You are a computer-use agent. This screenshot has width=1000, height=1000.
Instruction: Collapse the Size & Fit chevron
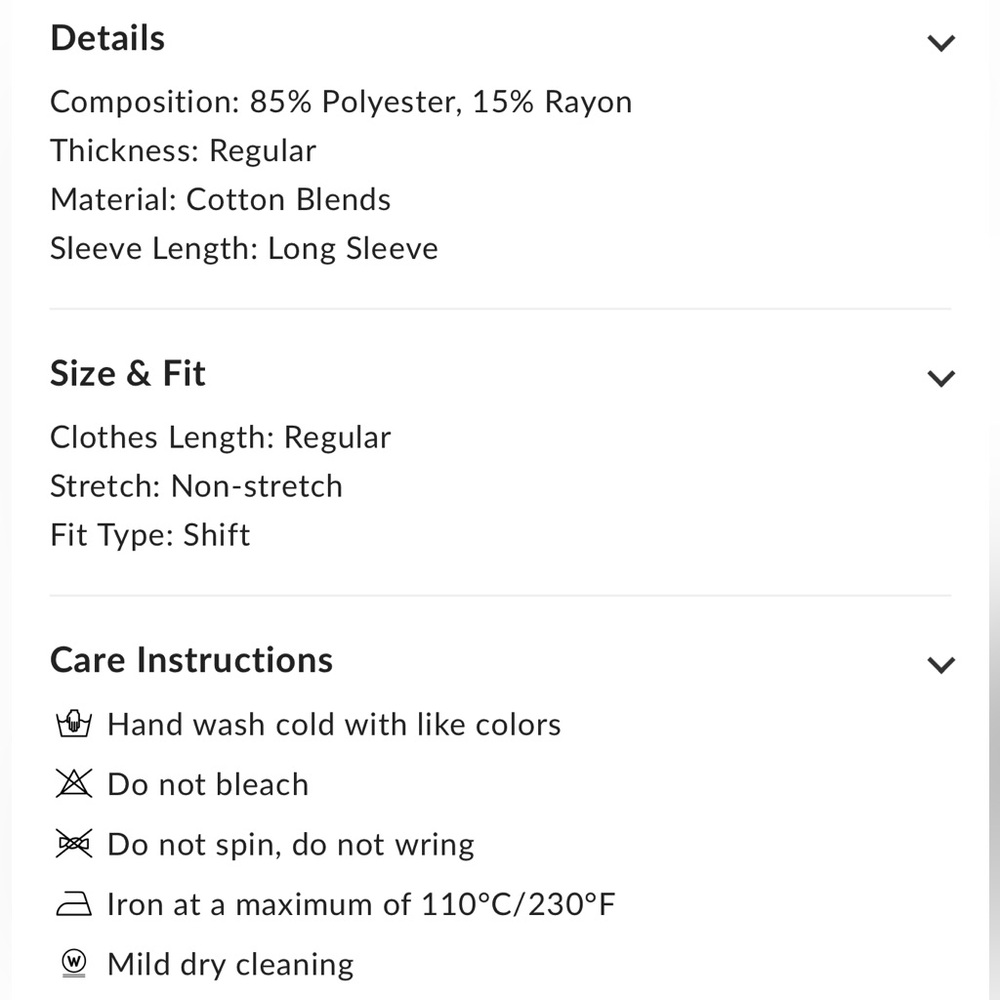point(941,378)
